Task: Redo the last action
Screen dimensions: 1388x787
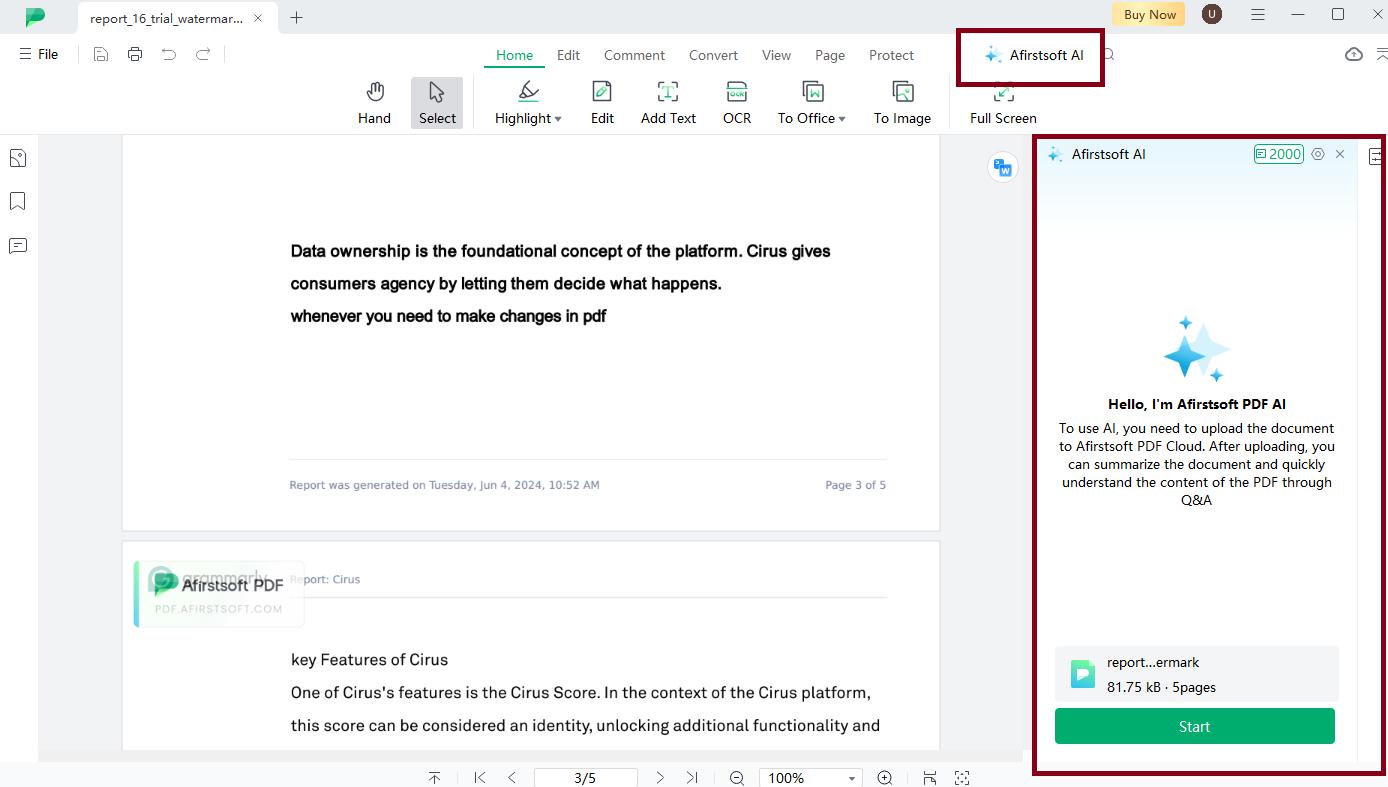Action: (203, 54)
